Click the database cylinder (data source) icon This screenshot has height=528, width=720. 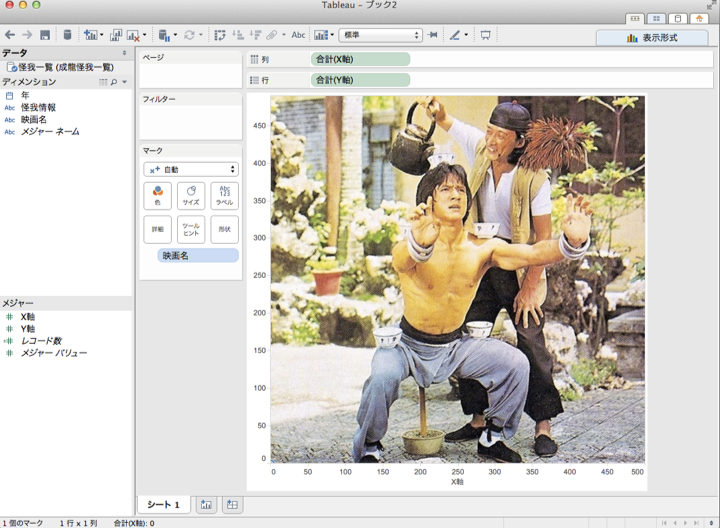pos(67,35)
